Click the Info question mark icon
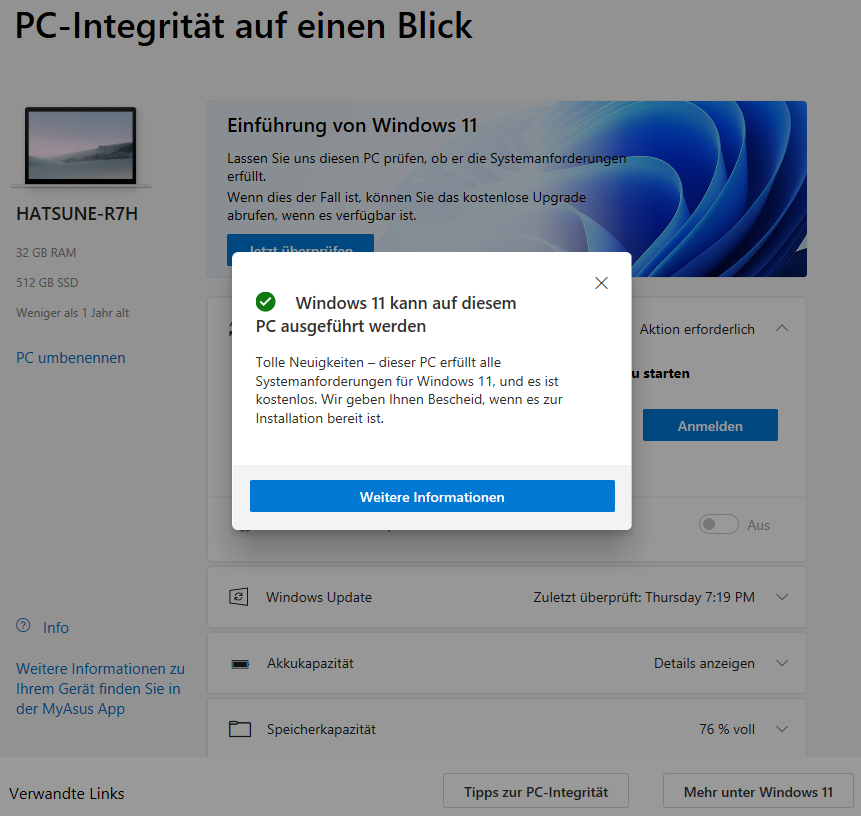Screen dimensions: 861x816 [23, 625]
